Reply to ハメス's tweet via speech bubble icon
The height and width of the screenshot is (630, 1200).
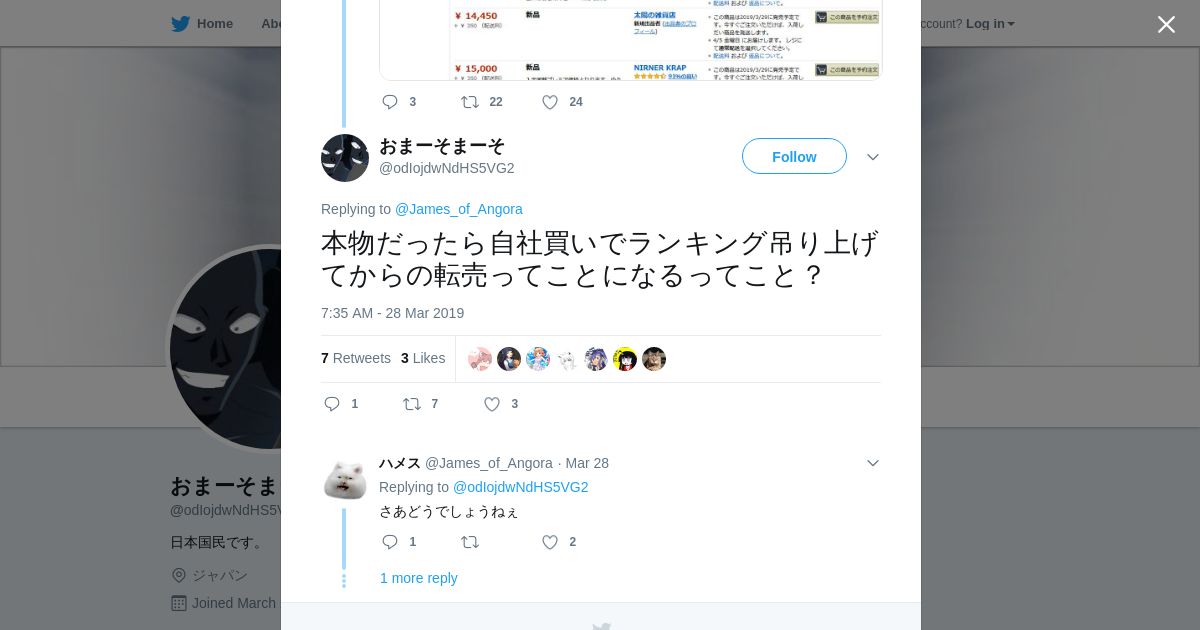pos(390,542)
